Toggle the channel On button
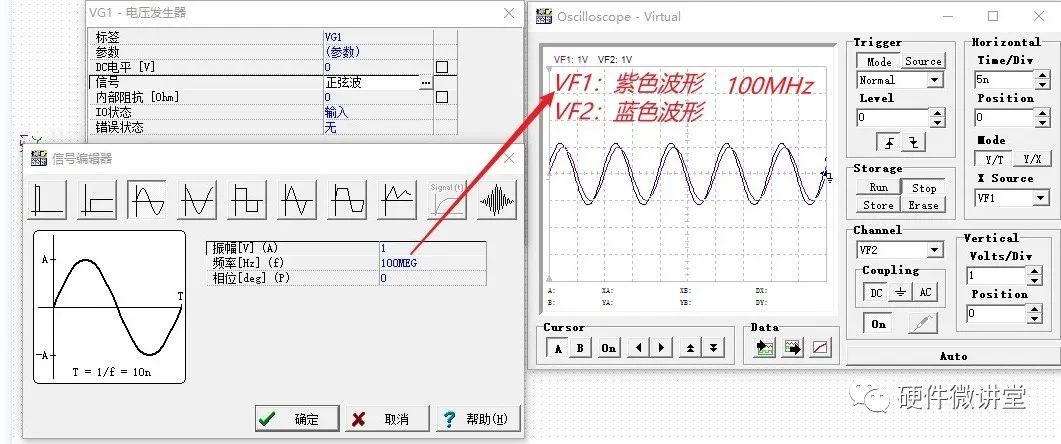Image resolution: width=1061 pixels, height=444 pixels. pos(878,324)
